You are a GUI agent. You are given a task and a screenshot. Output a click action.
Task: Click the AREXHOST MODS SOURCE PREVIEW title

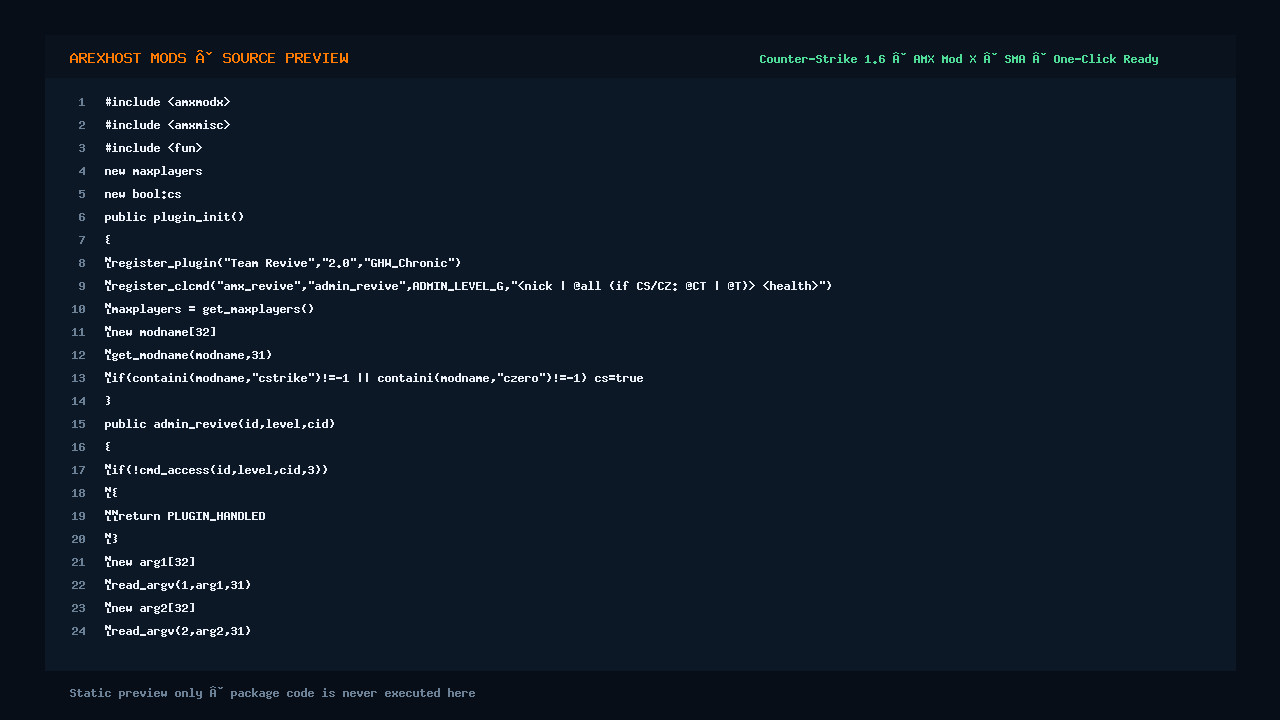[209, 58]
